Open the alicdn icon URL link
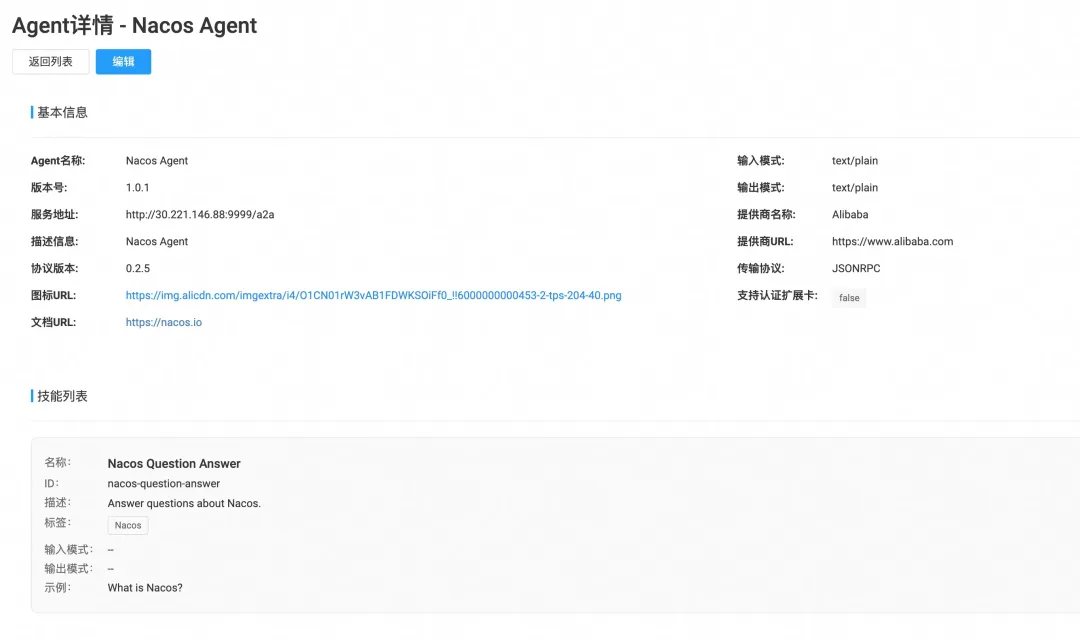 point(373,295)
